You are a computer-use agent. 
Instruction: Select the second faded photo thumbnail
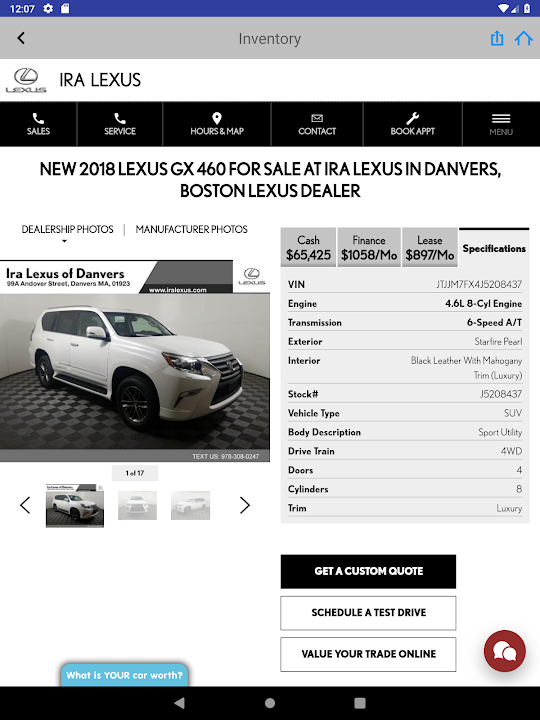pos(190,506)
